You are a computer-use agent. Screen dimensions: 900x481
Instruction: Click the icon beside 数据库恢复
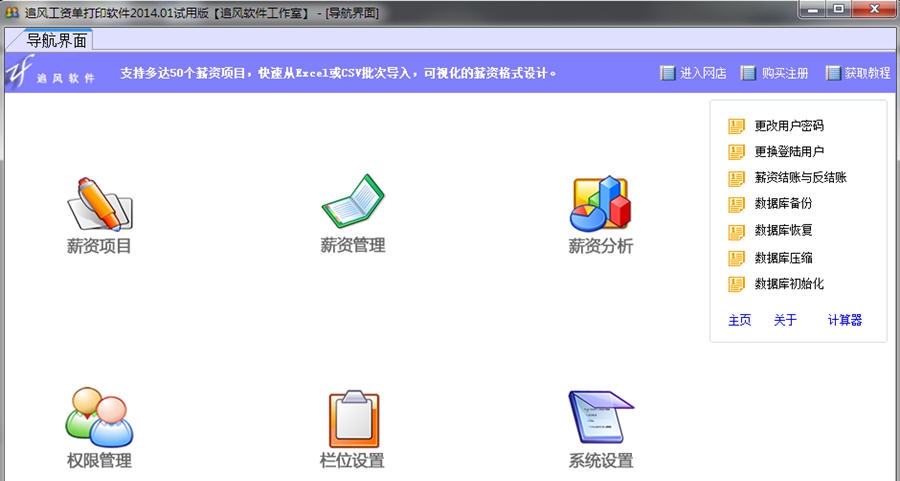pyautogui.click(x=736, y=231)
